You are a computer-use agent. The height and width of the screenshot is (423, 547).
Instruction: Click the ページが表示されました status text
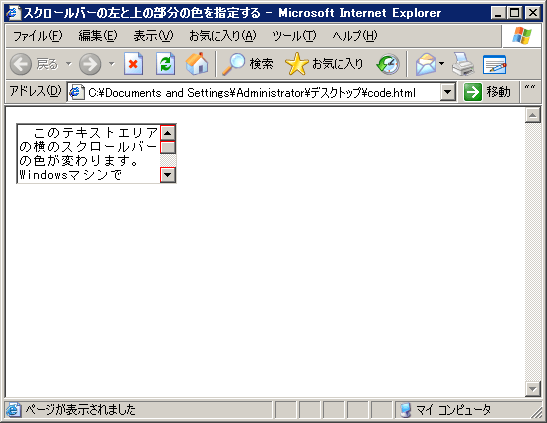click(x=80, y=410)
